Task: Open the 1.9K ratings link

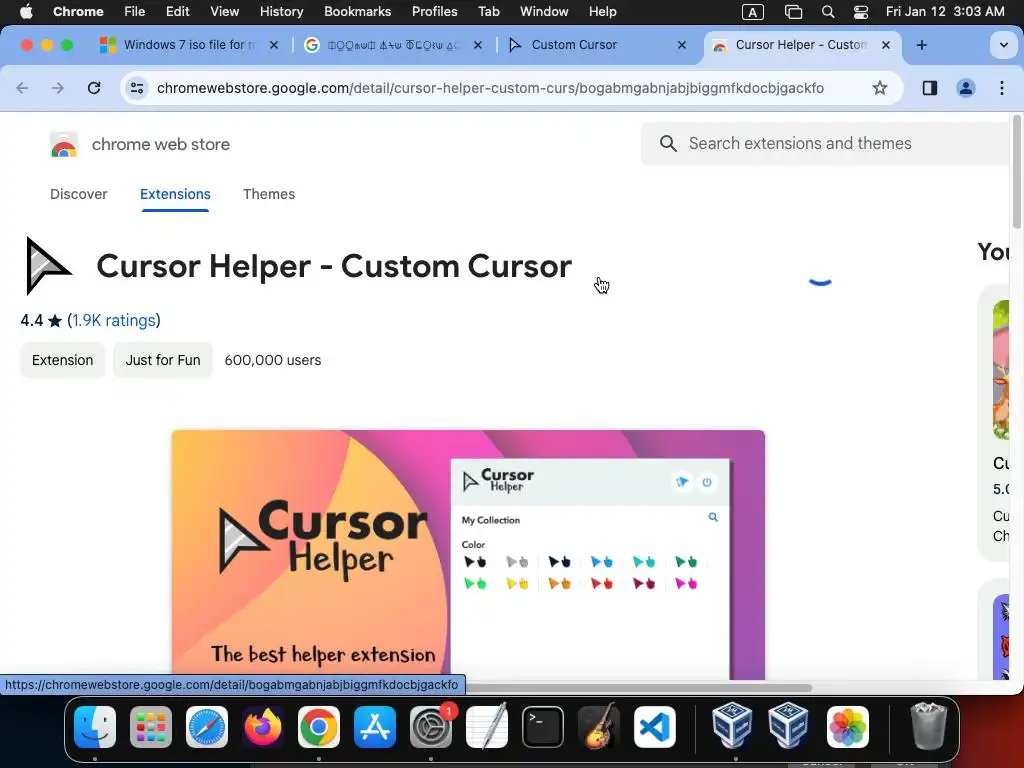Action: point(114,320)
